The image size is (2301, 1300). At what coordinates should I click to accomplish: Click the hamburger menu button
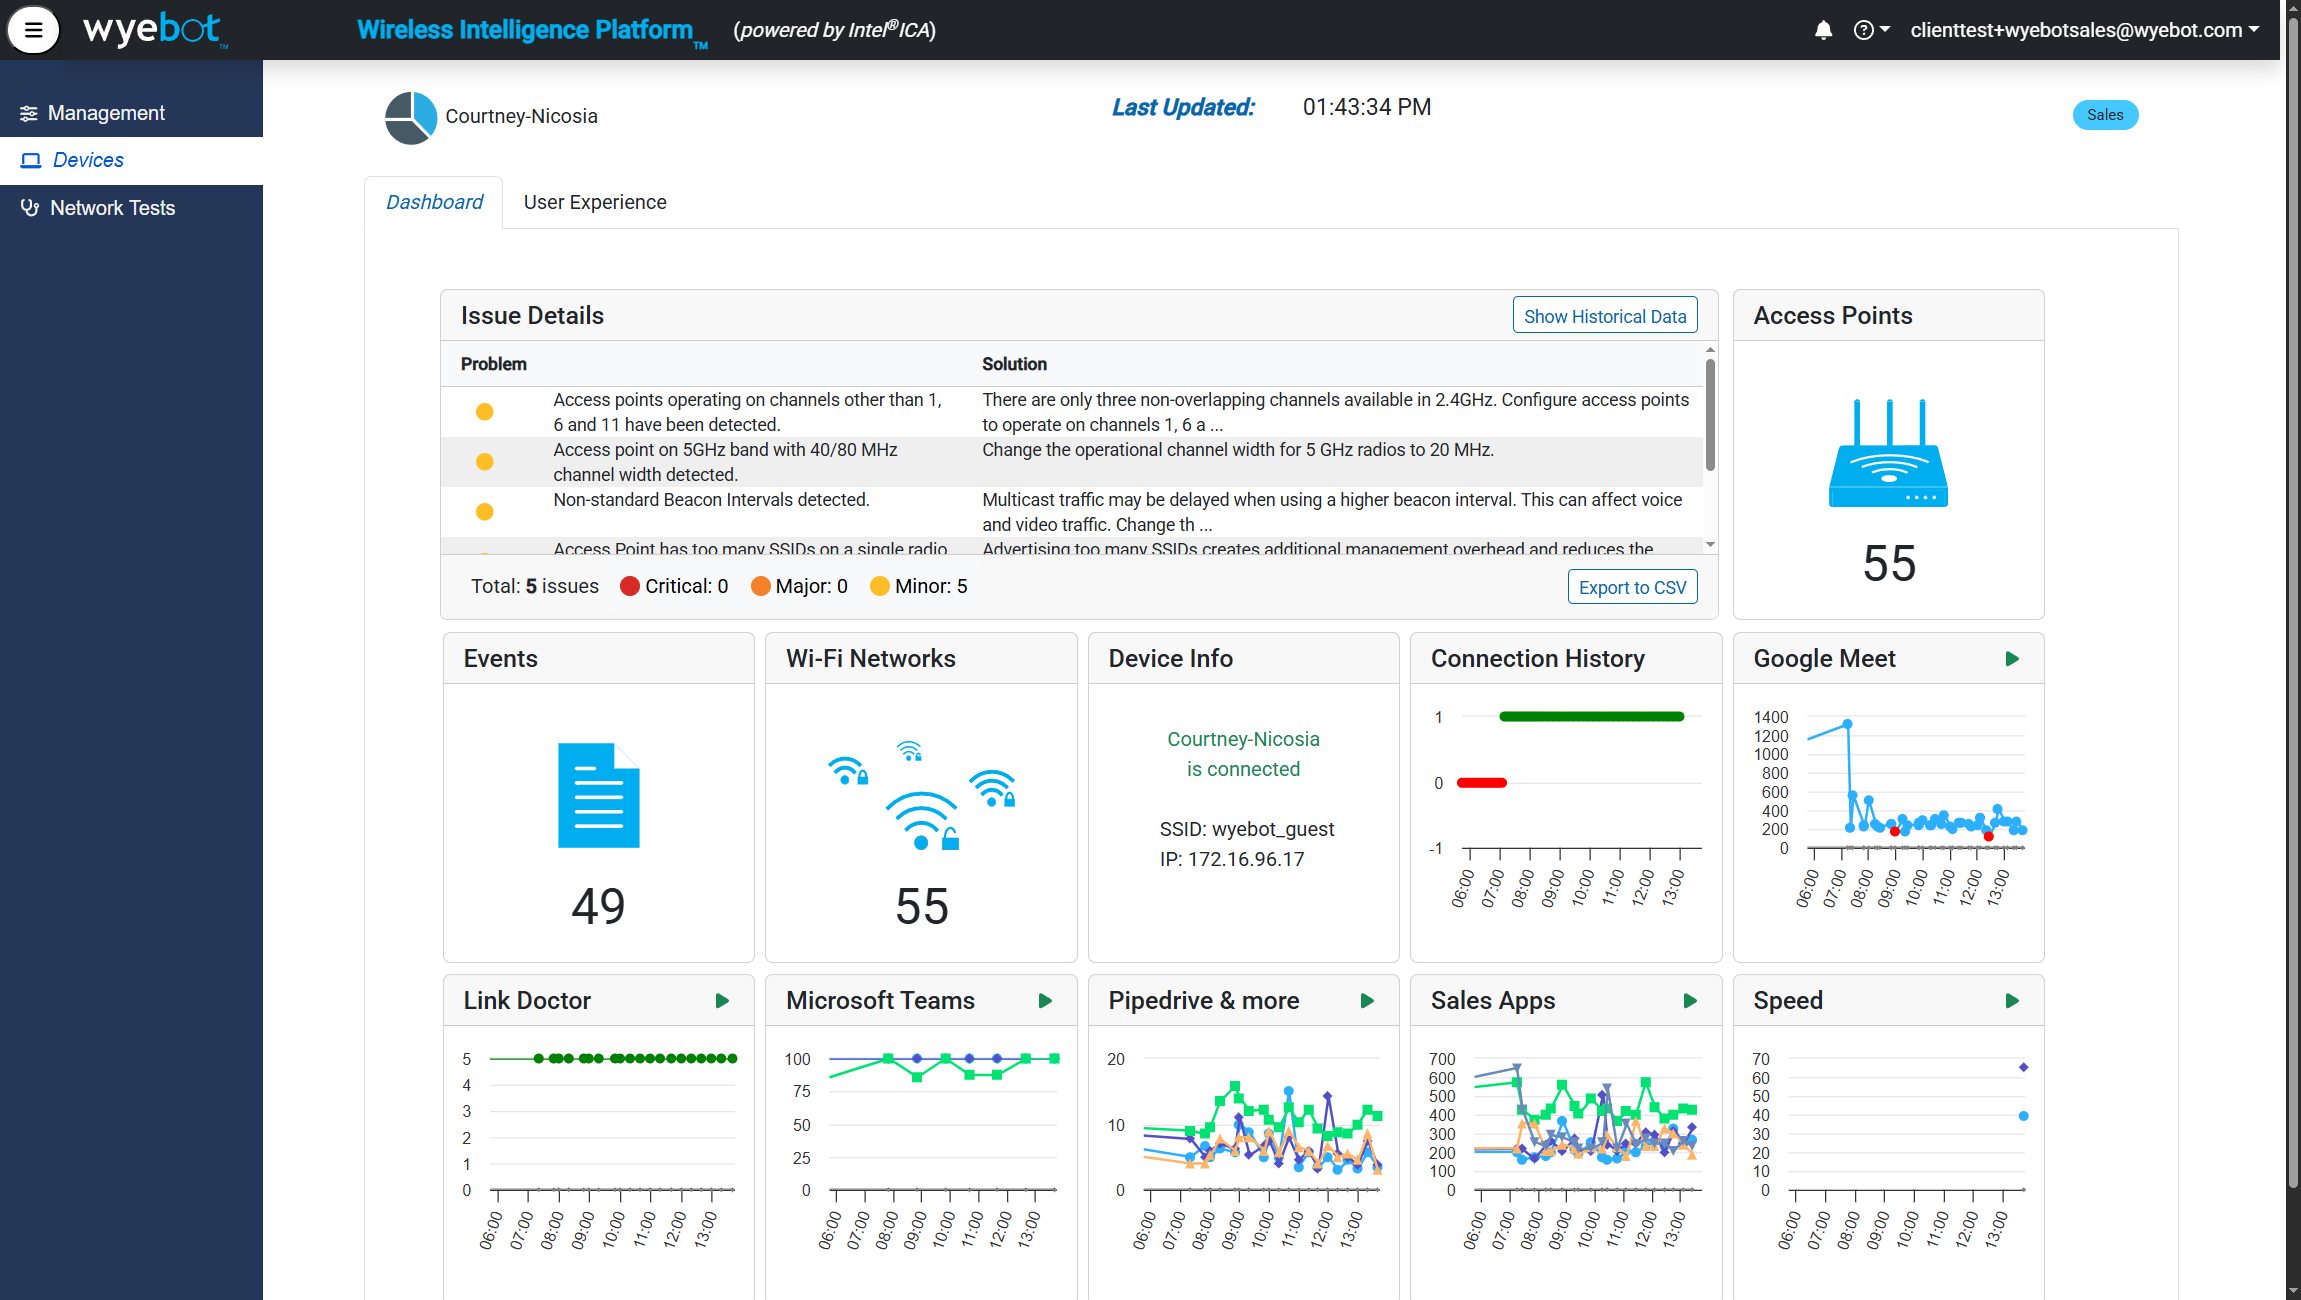[x=33, y=30]
